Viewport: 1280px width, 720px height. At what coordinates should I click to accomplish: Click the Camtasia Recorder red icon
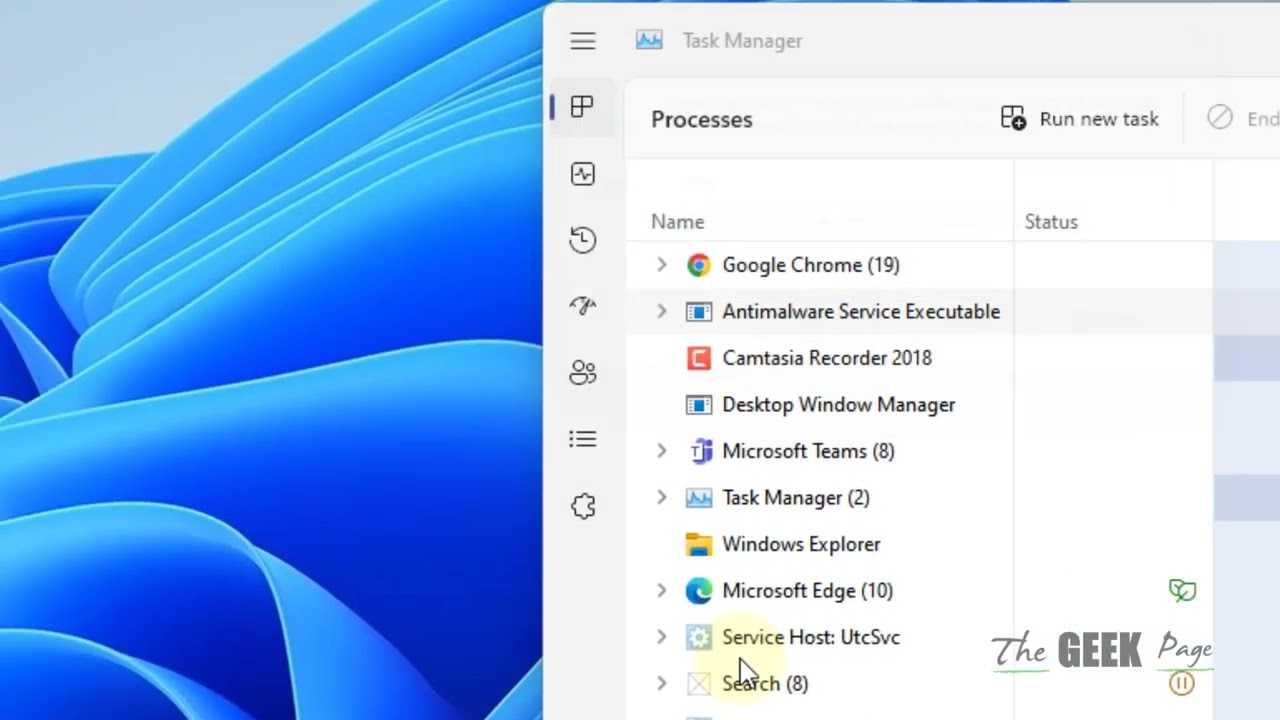(x=699, y=358)
